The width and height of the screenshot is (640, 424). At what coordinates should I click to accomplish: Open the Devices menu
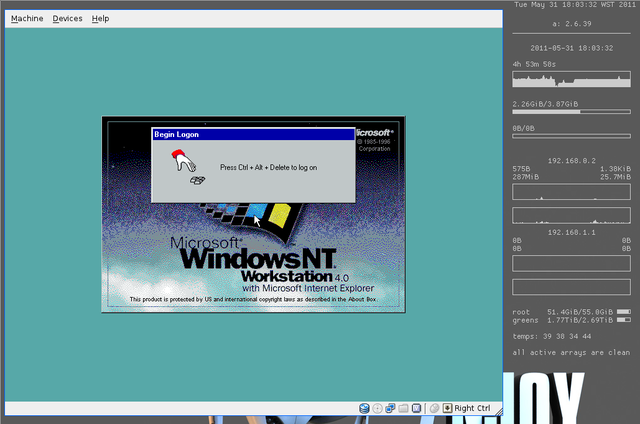(x=67, y=19)
